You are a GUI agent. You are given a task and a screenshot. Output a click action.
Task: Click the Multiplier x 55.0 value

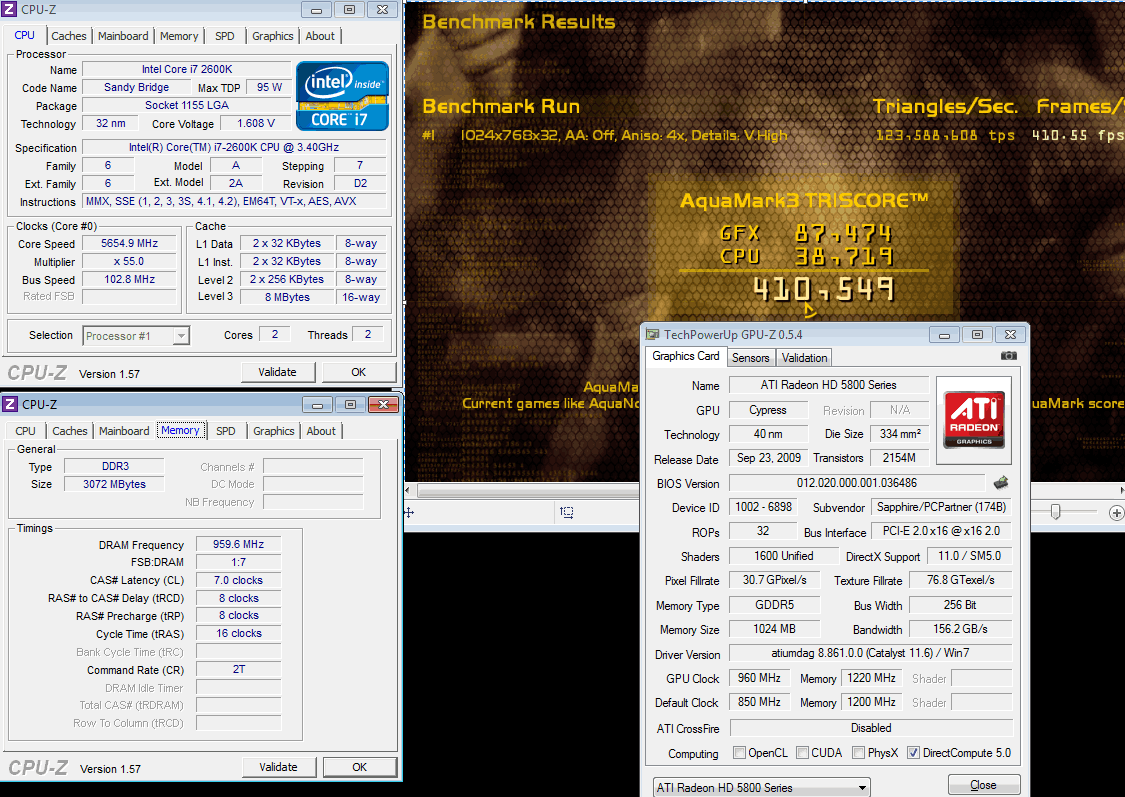tap(129, 261)
